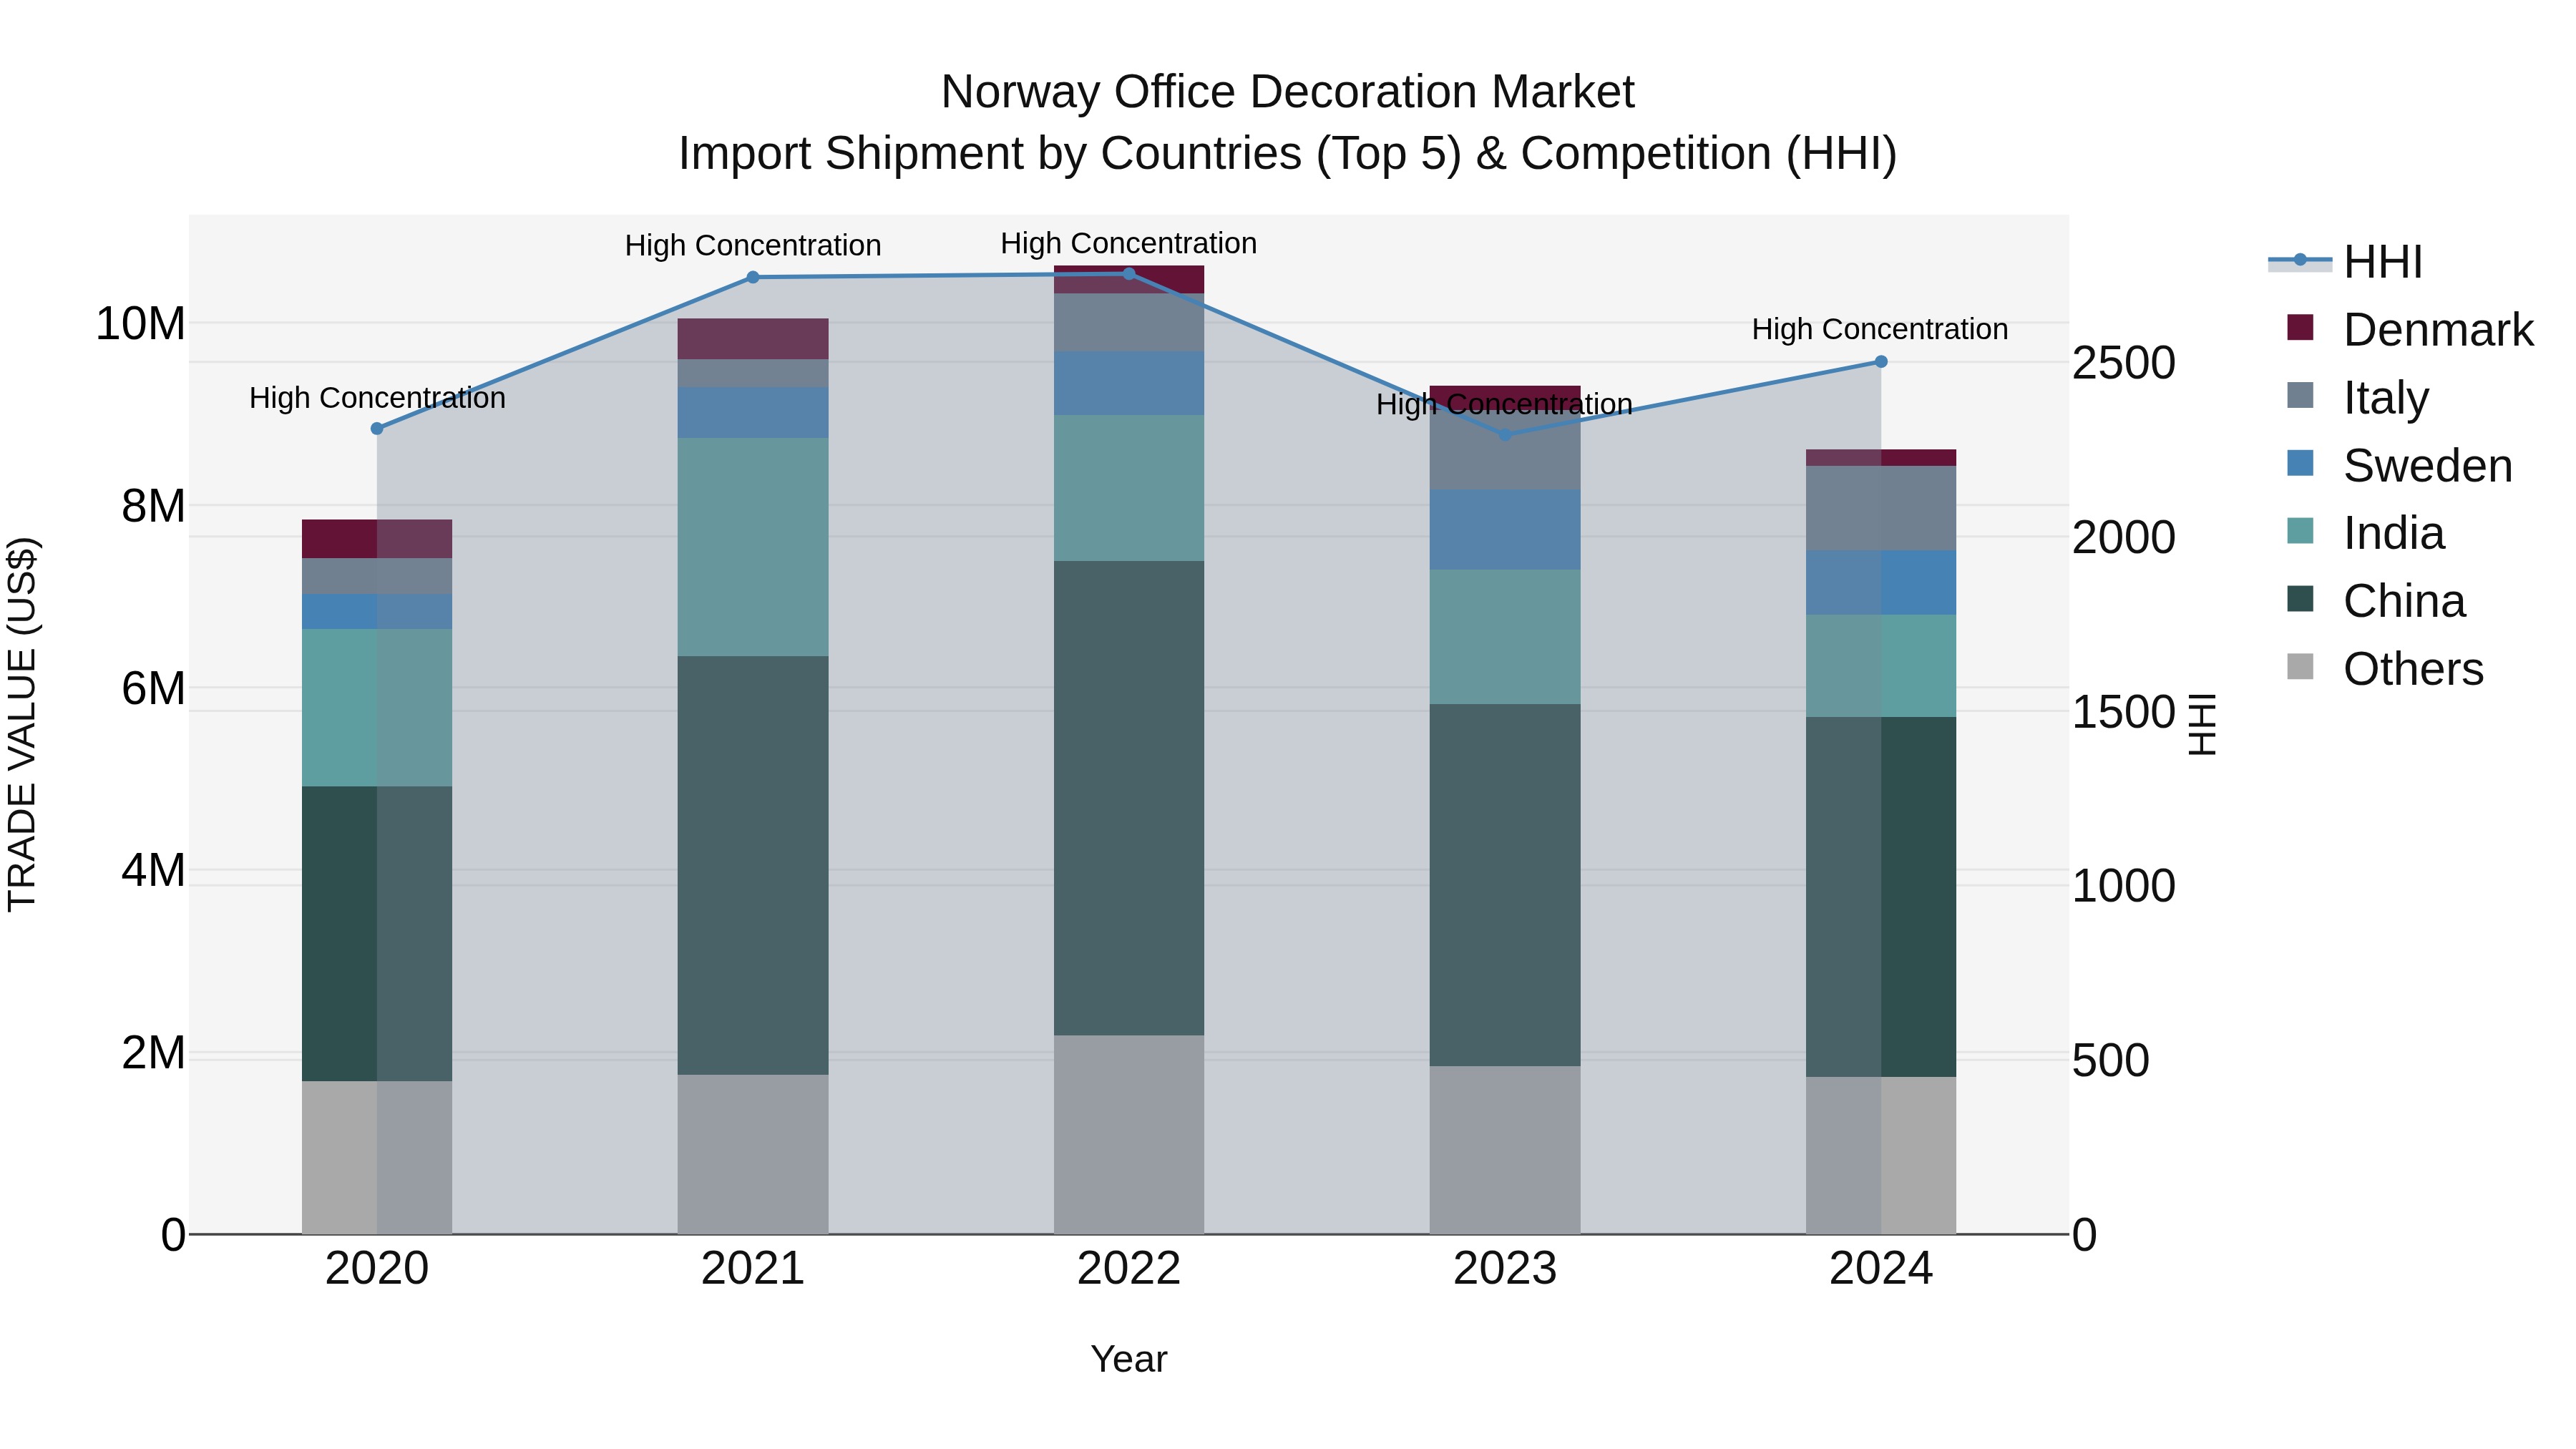This screenshot has height=1449, width=2576.
Task: Click the High Concentration label above 2020
Action: pyautogui.click(x=377, y=398)
